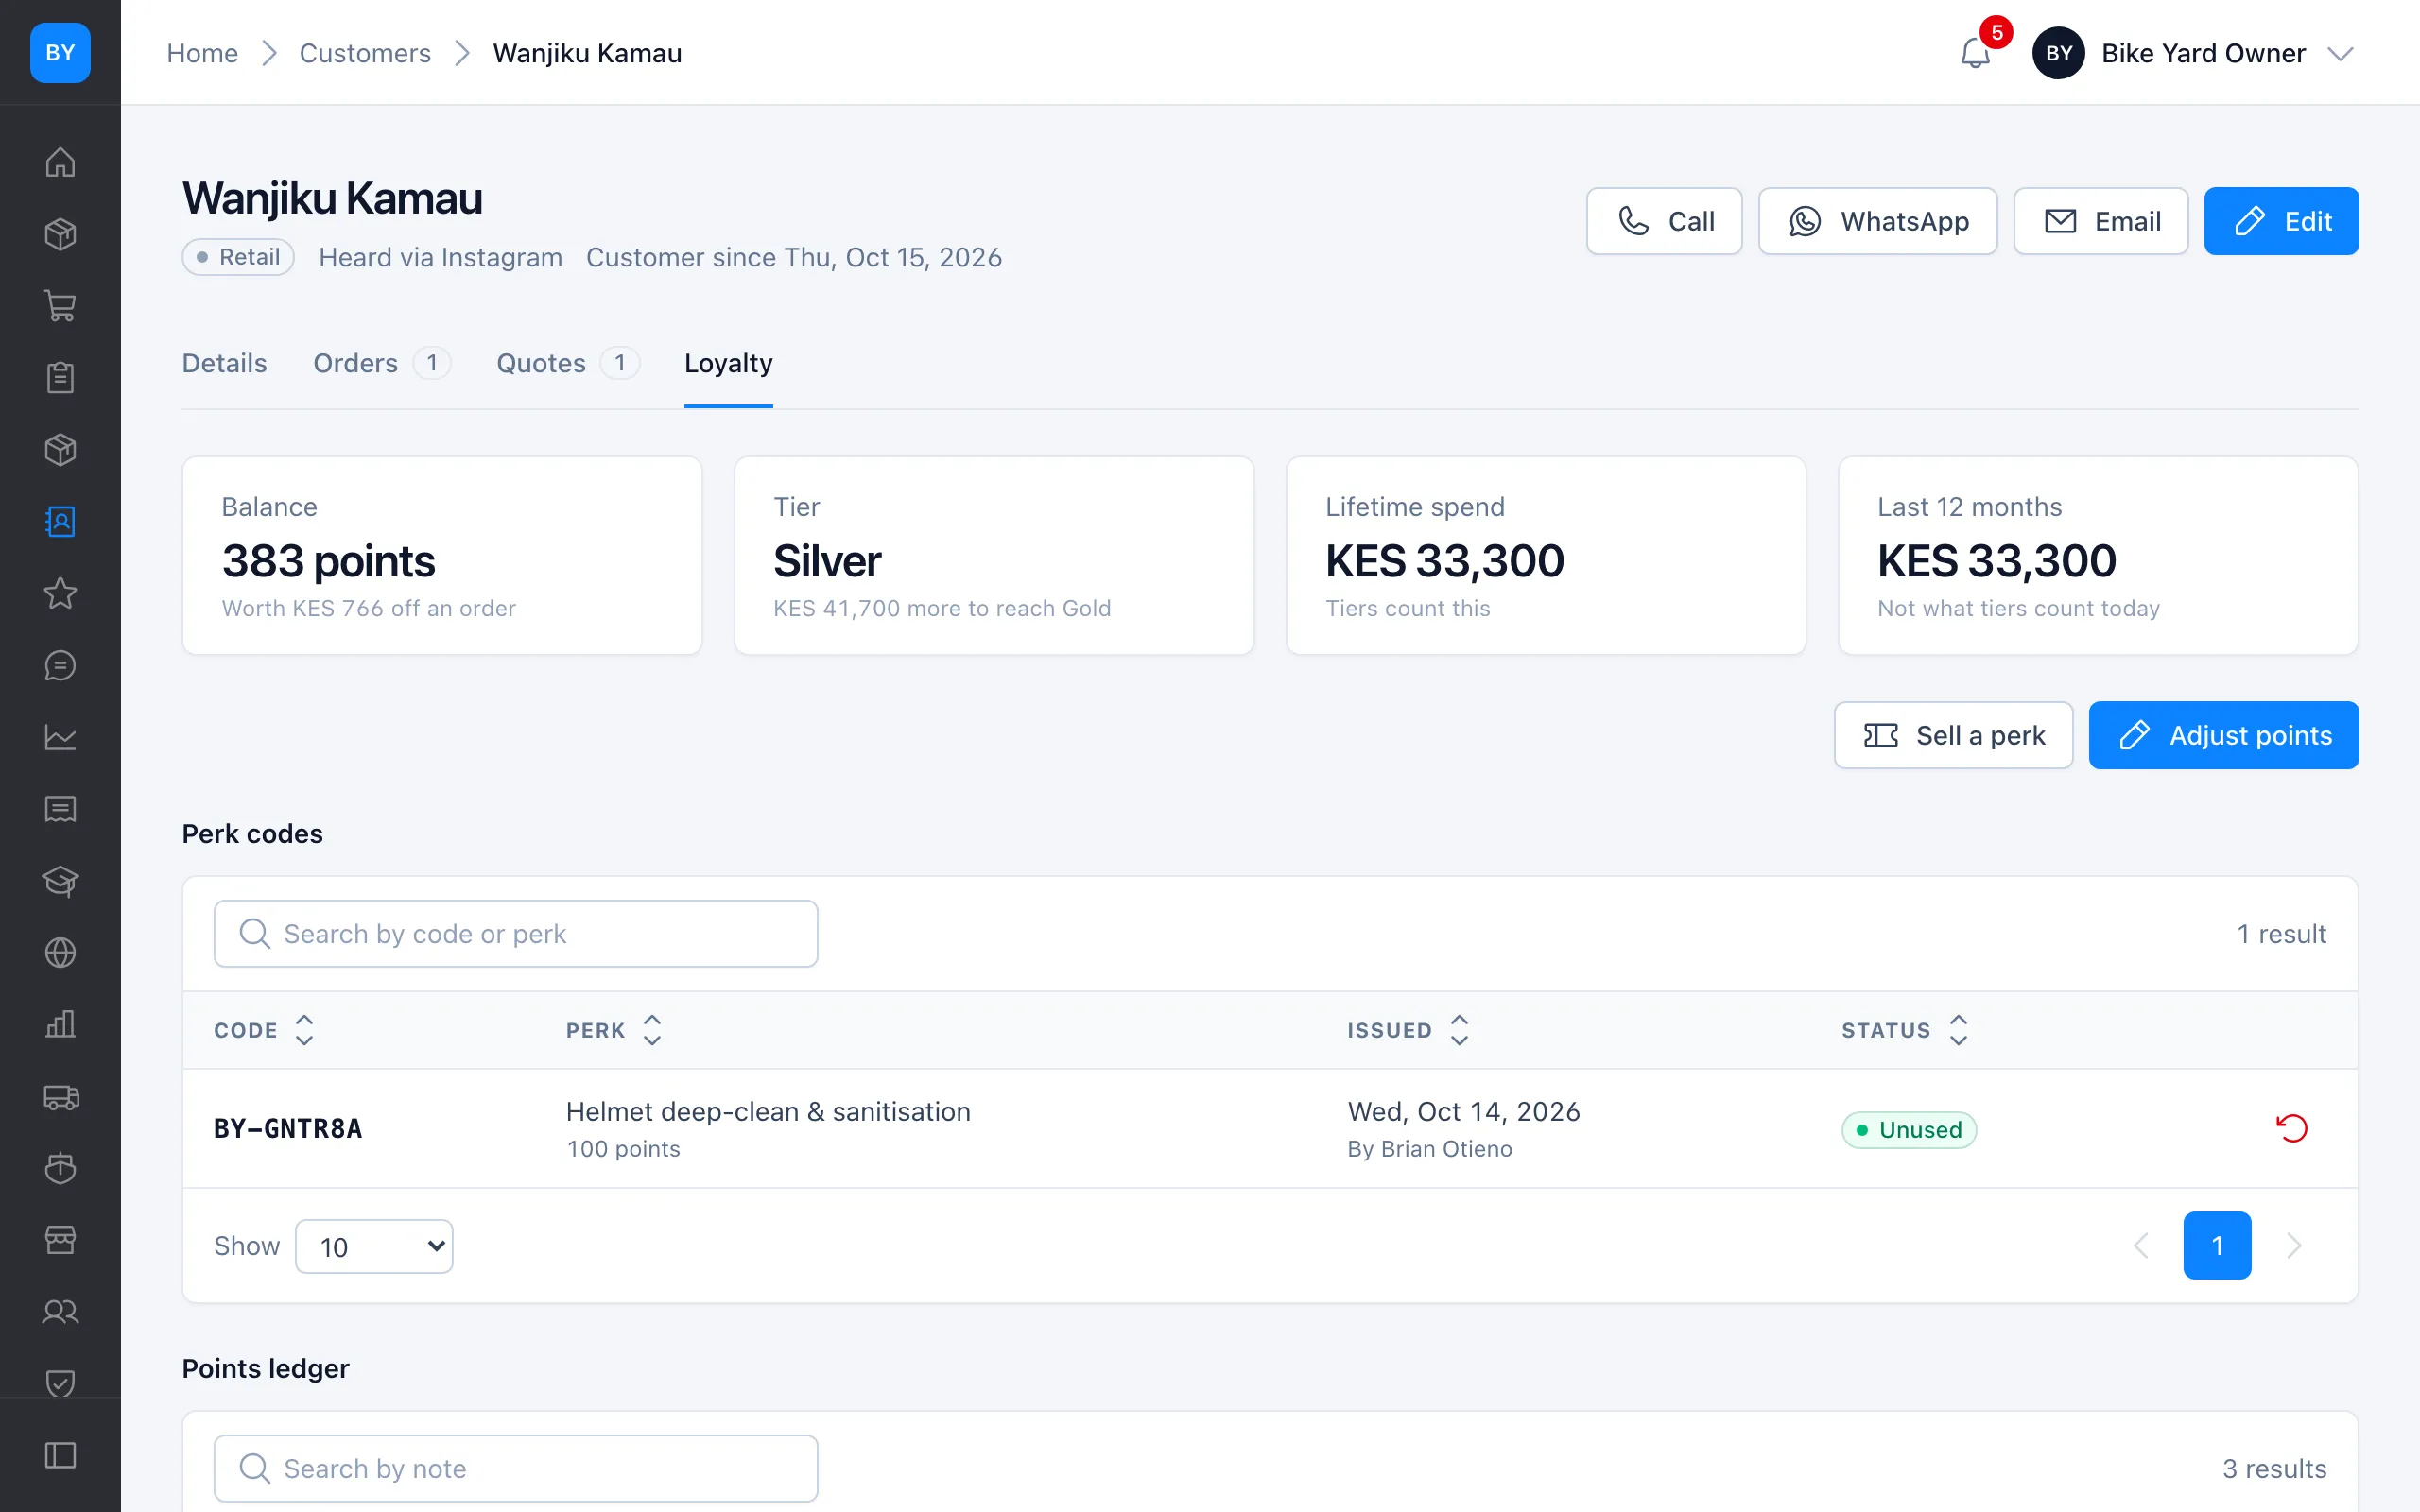Click By Brian Otieno issuer text
This screenshot has height=1512, width=2420.
click(1430, 1149)
